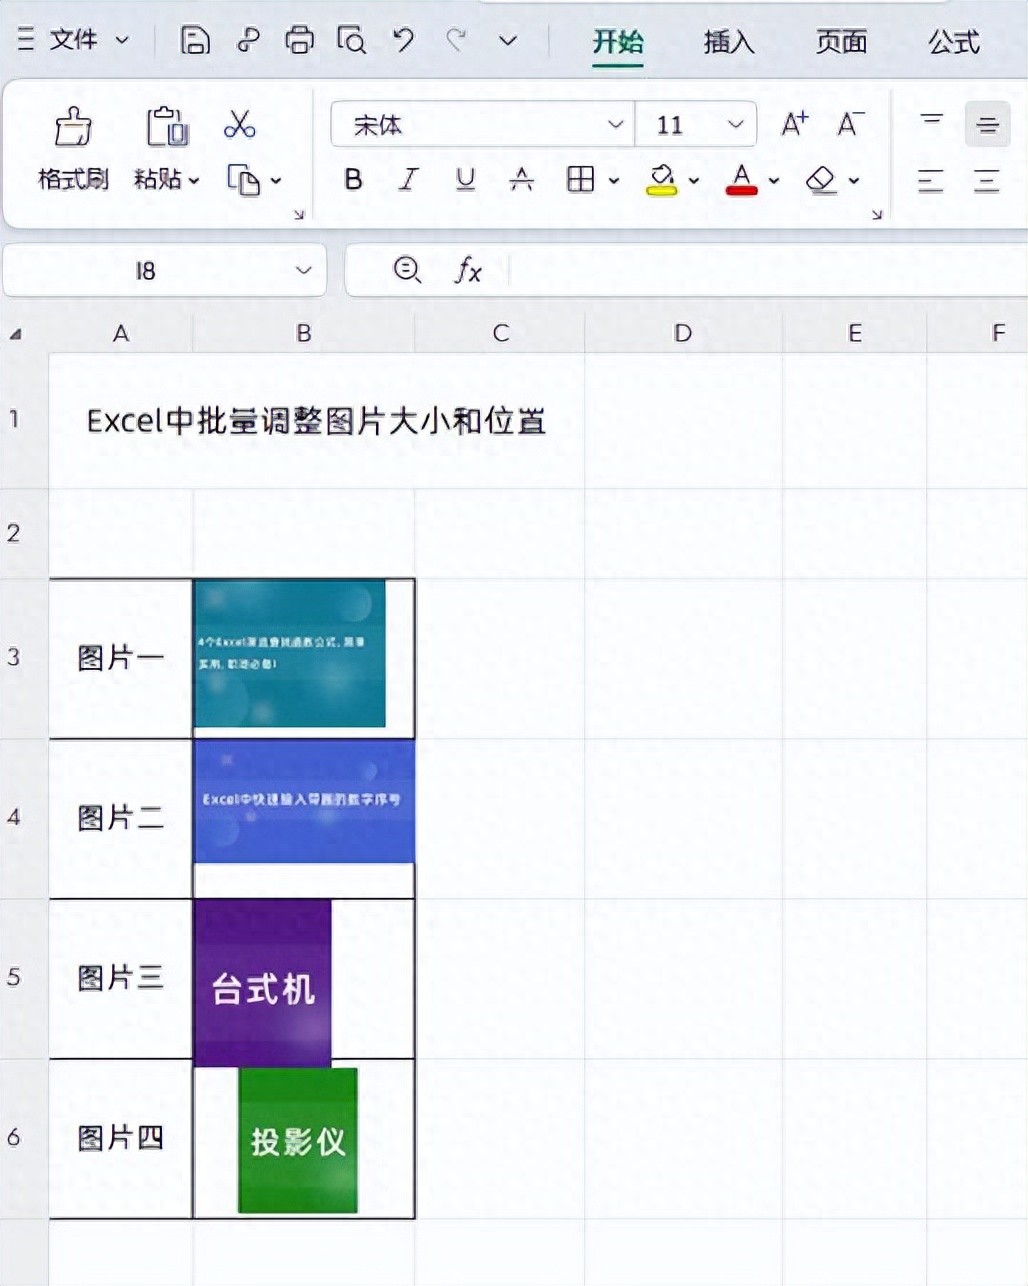Toggle Strikethrough formatting
The image size is (1028, 1286).
tap(521, 180)
